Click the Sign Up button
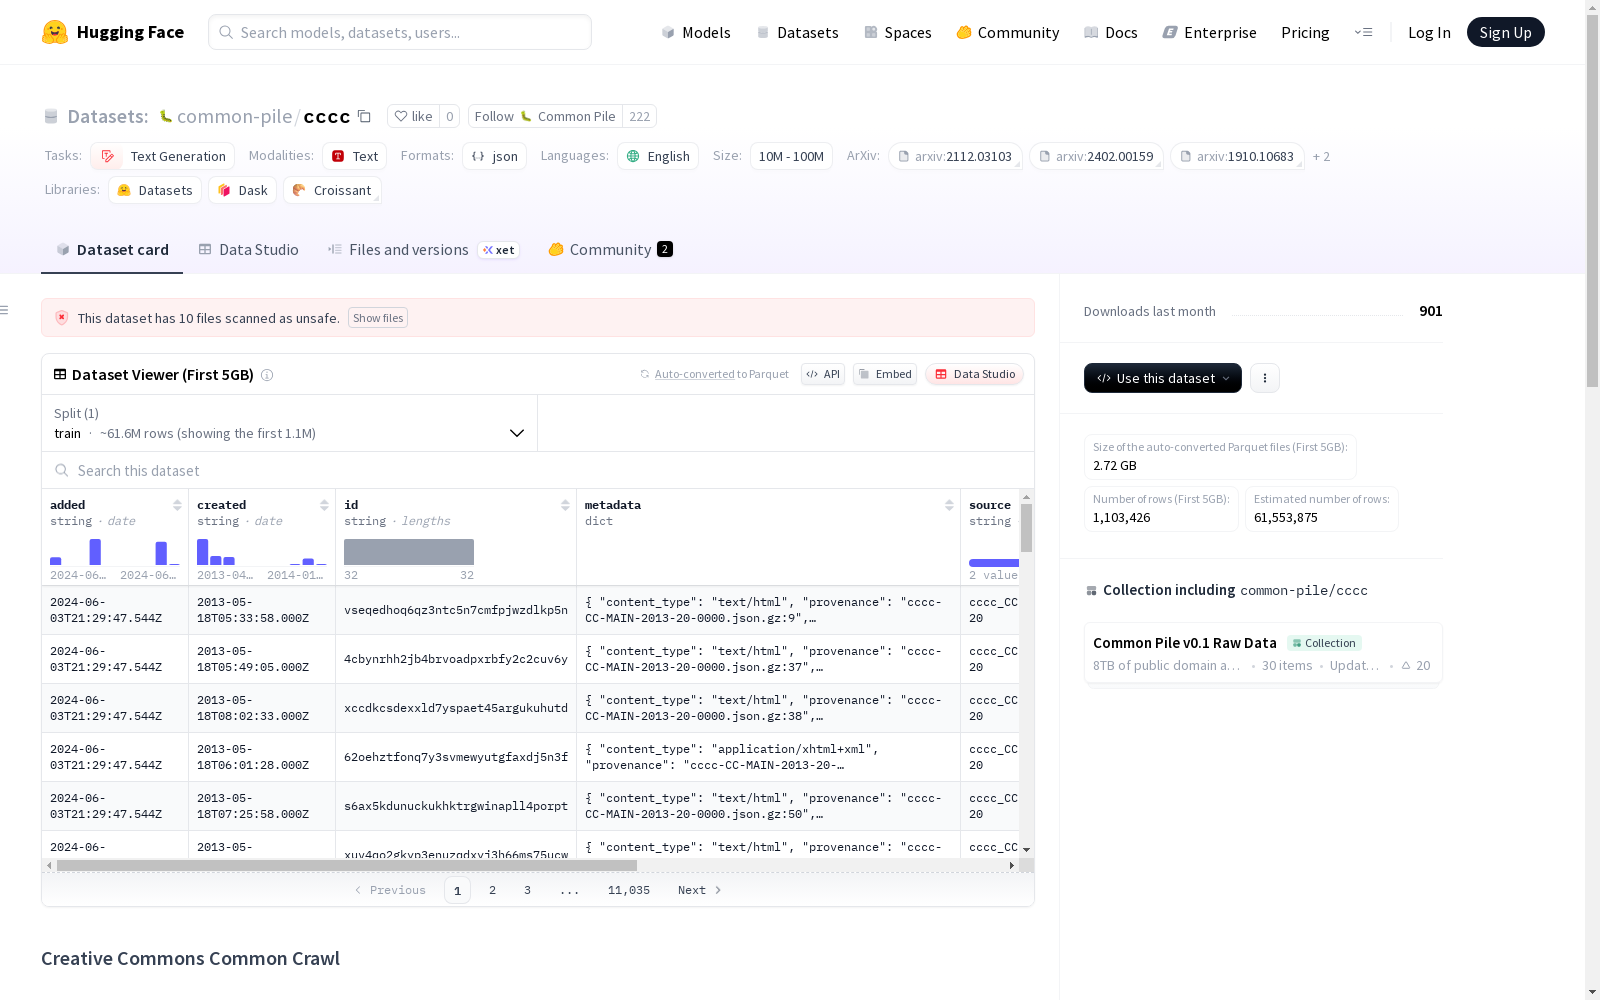Image resolution: width=1600 pixels, height=1000 pixels. pos(1505,32)
